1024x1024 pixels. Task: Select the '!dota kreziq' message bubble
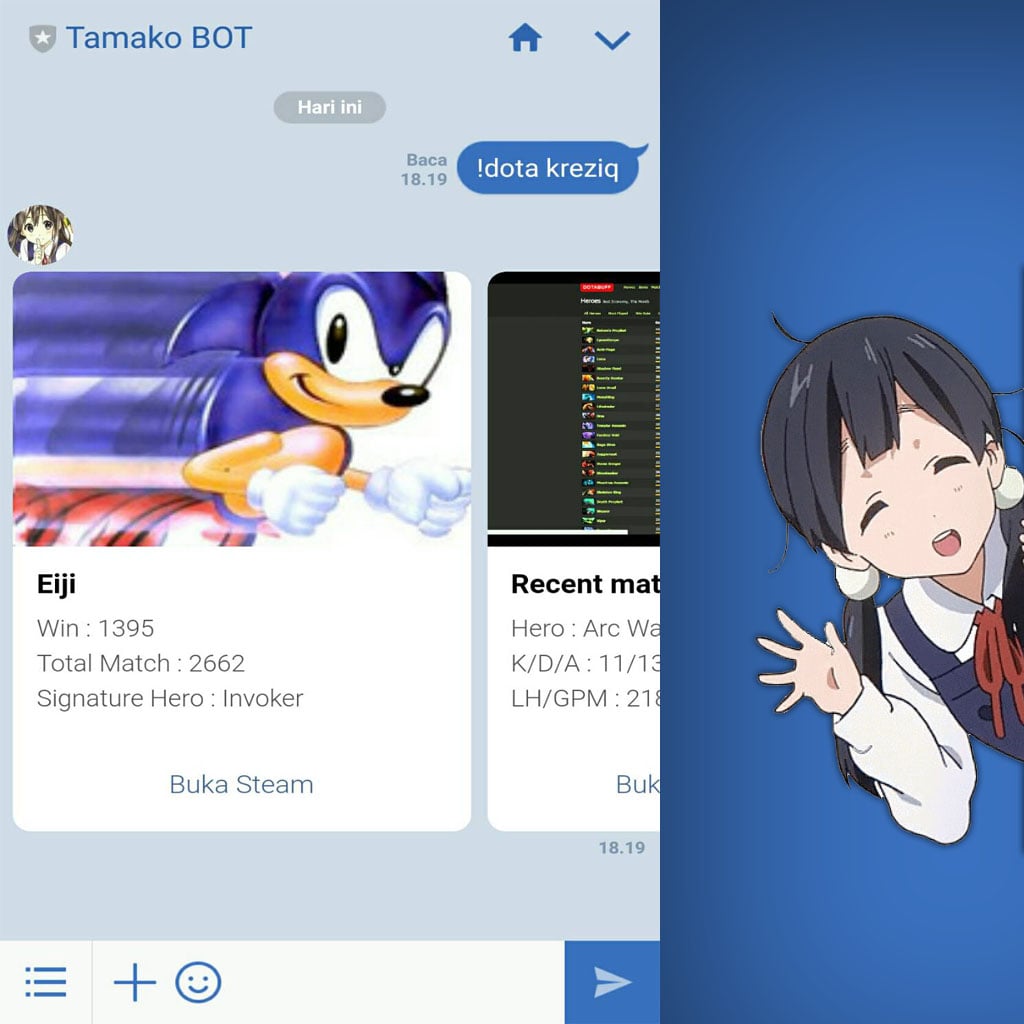click(x=550, y=167)
